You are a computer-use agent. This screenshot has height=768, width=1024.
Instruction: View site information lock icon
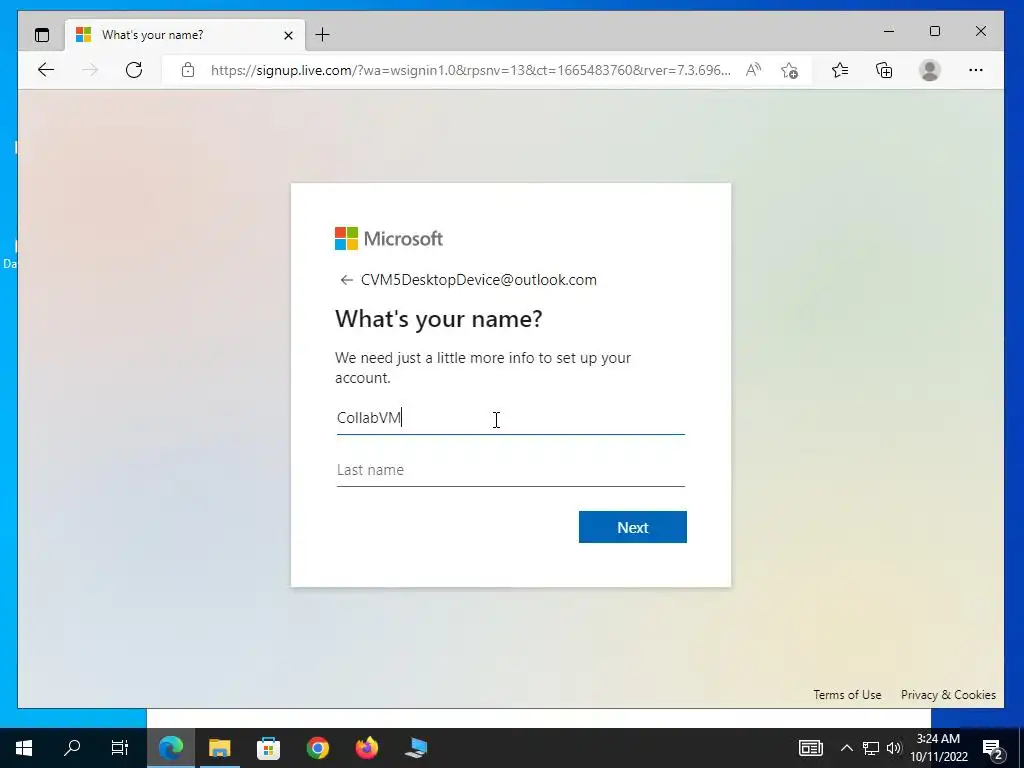pos(188,70)
